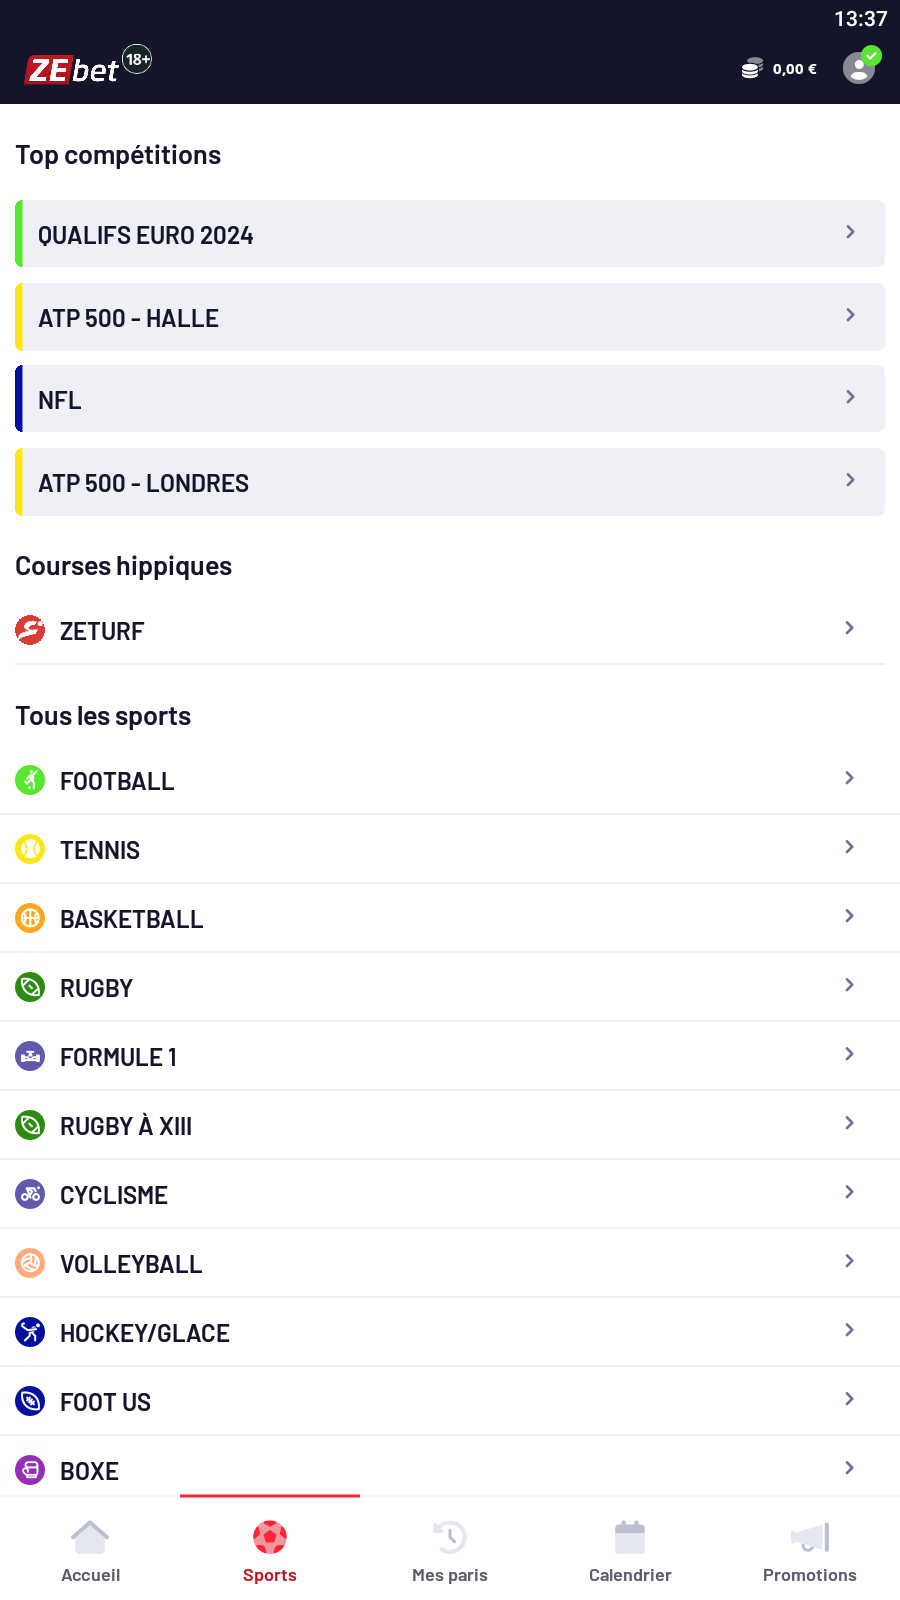Screen dimensions: 900x1600
Task: Open the Rugby row chevron
Action: pyautogui.click(x=849, y=985)
